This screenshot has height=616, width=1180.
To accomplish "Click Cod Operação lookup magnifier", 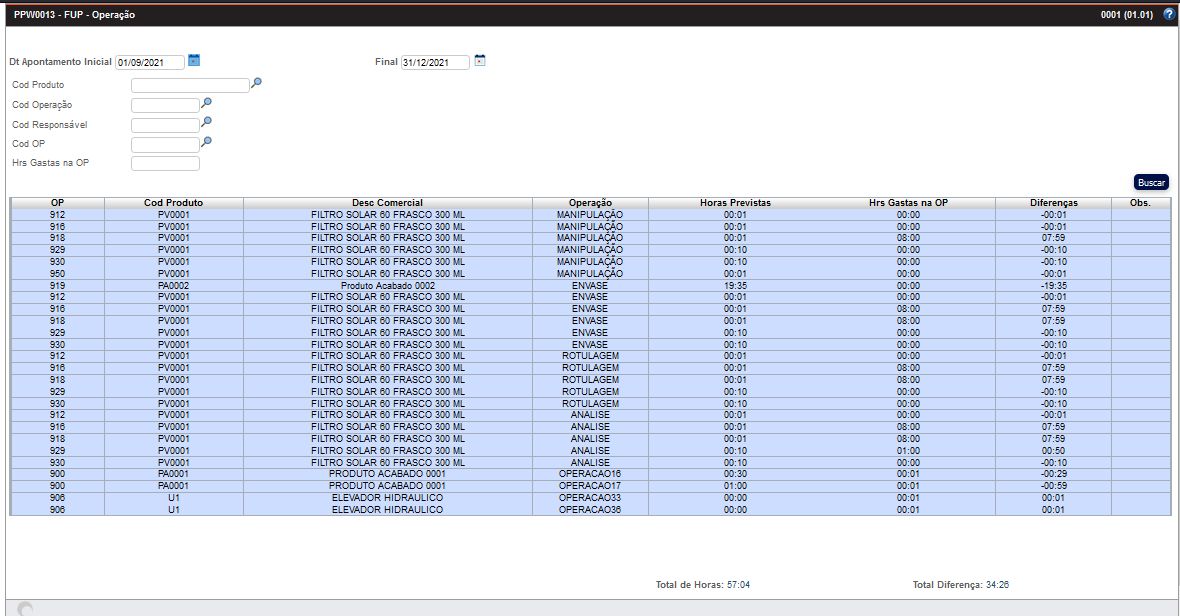I will click(207, 103).
